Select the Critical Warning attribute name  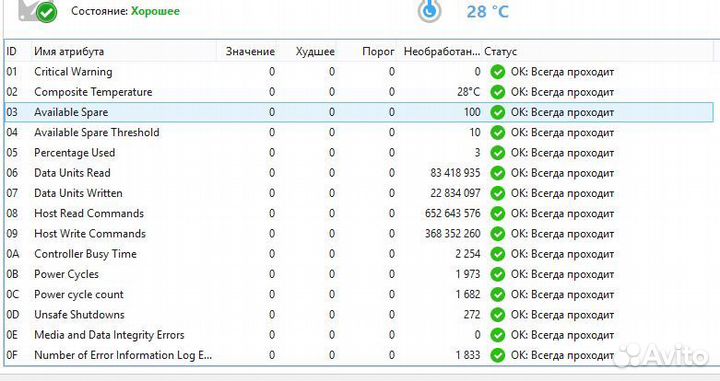73,72
